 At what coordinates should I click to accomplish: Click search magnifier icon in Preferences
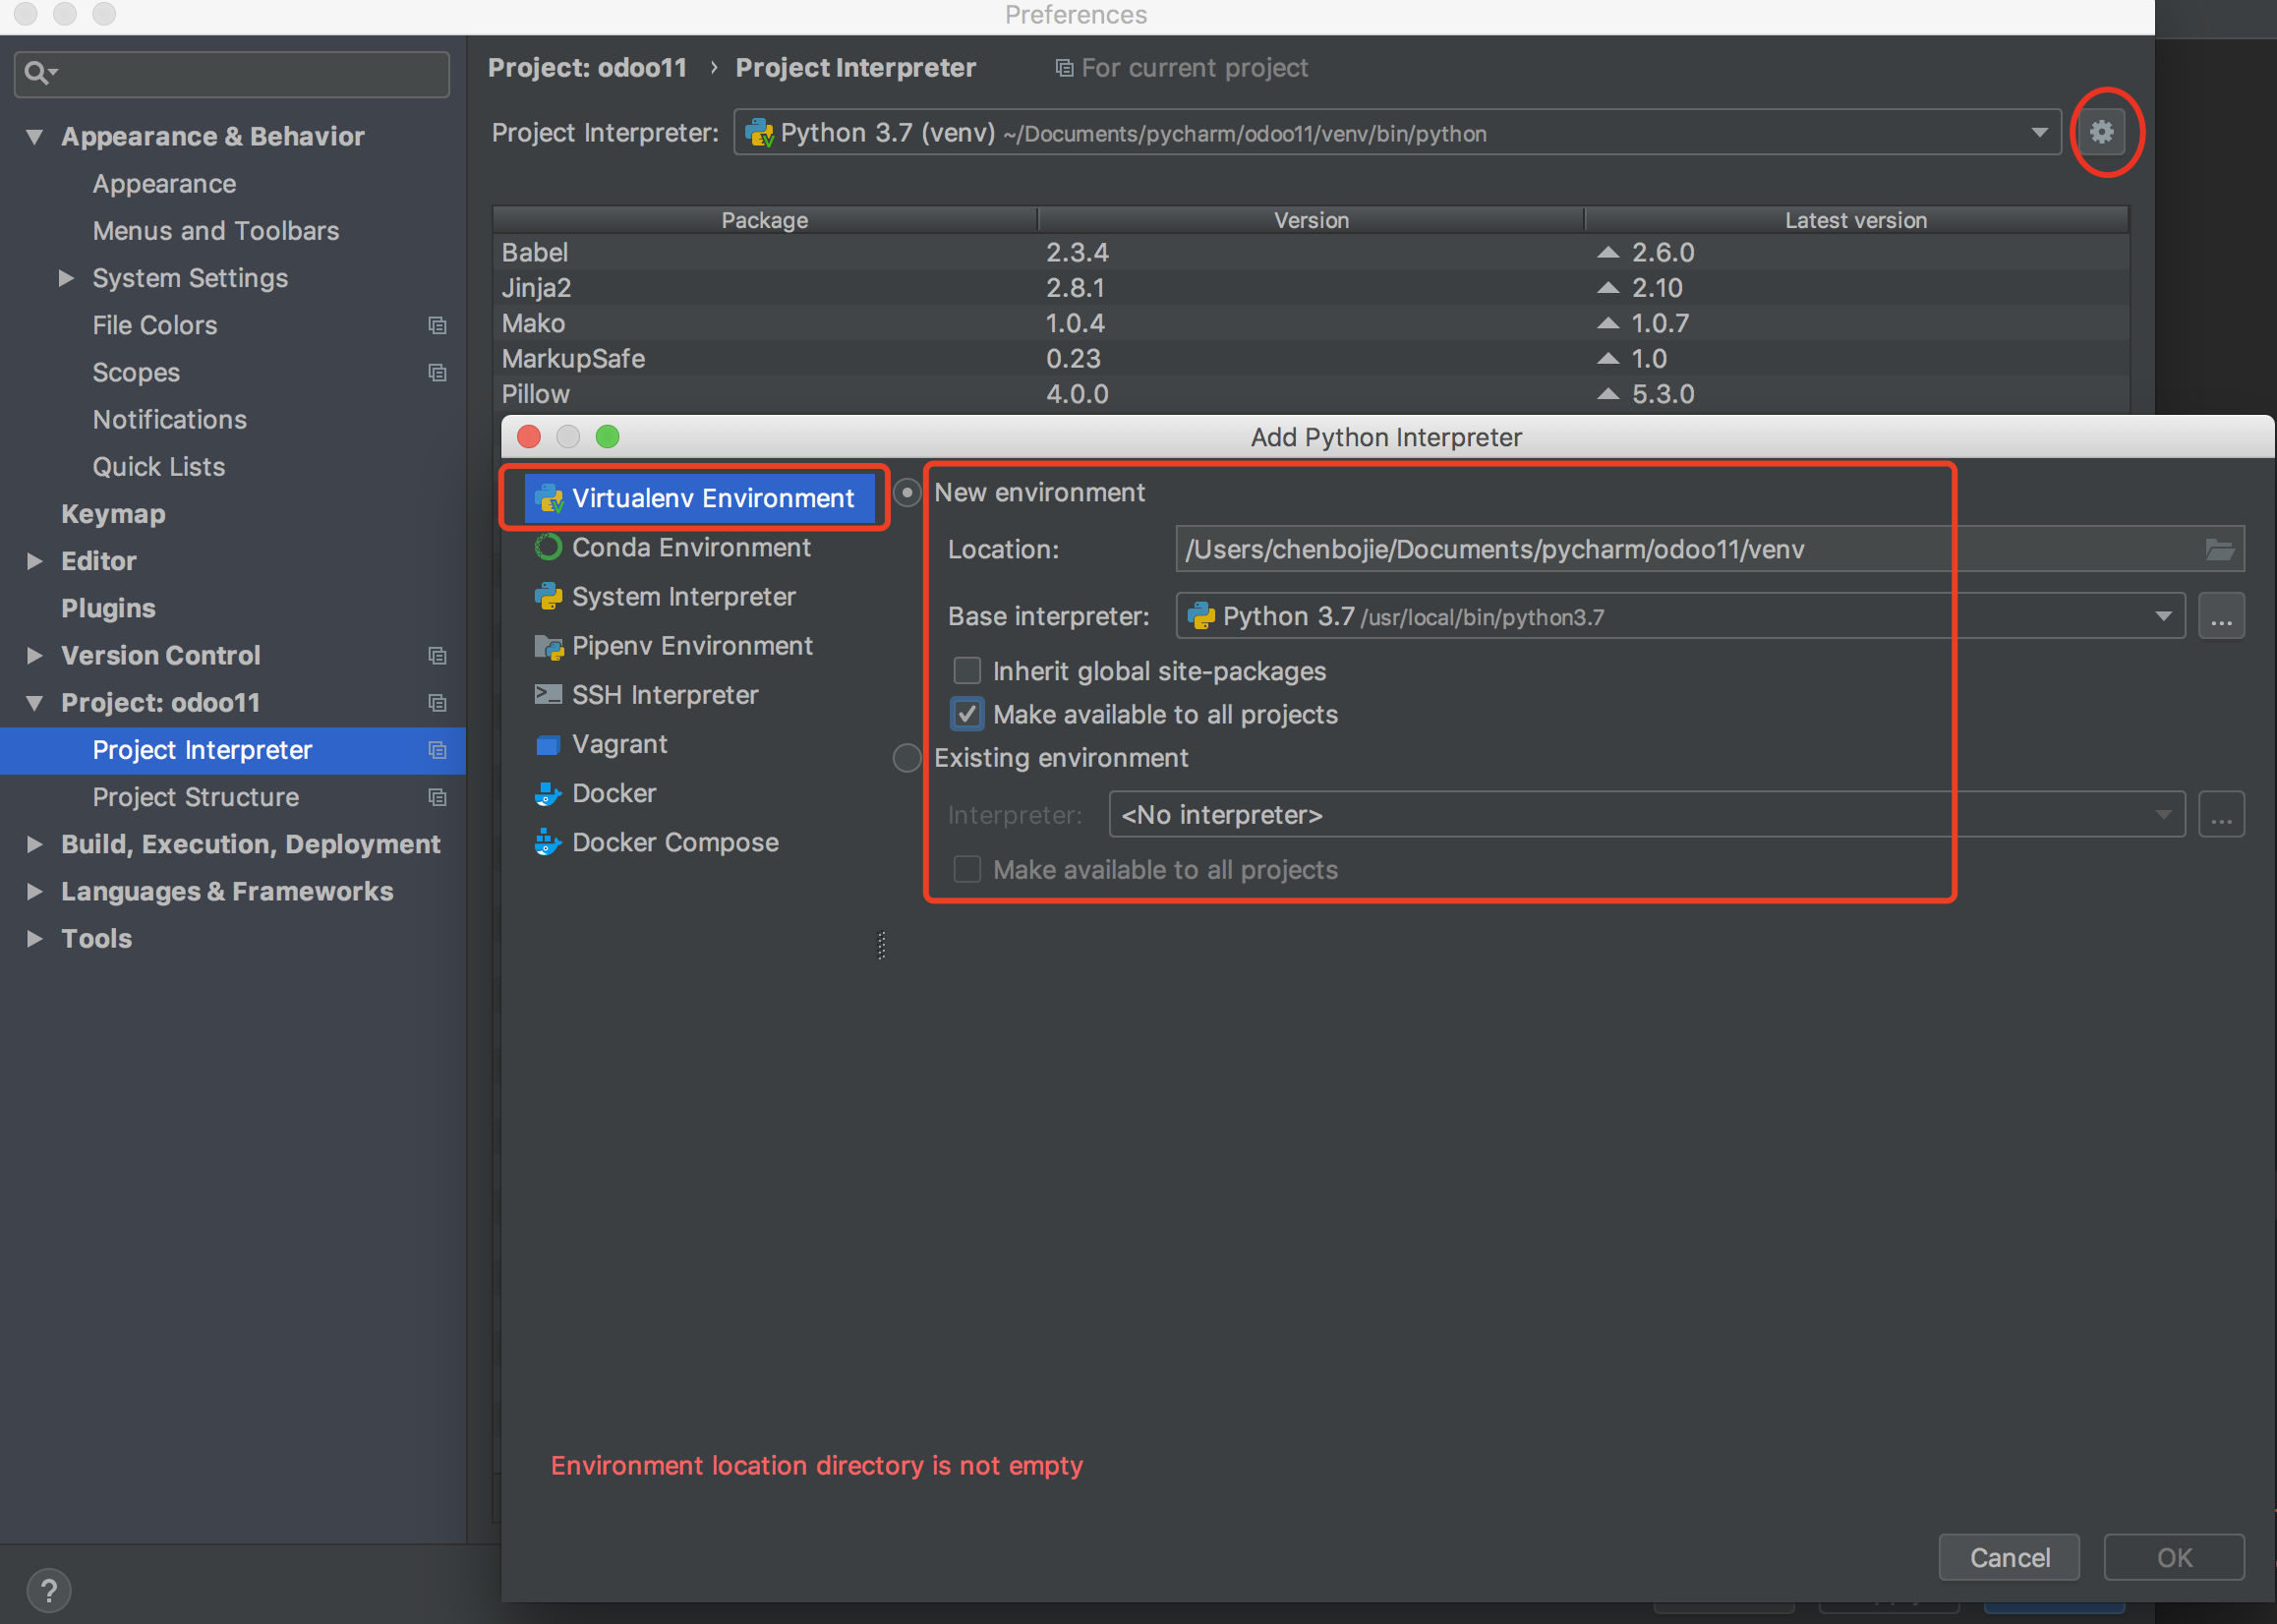click(x=39, y=73)
